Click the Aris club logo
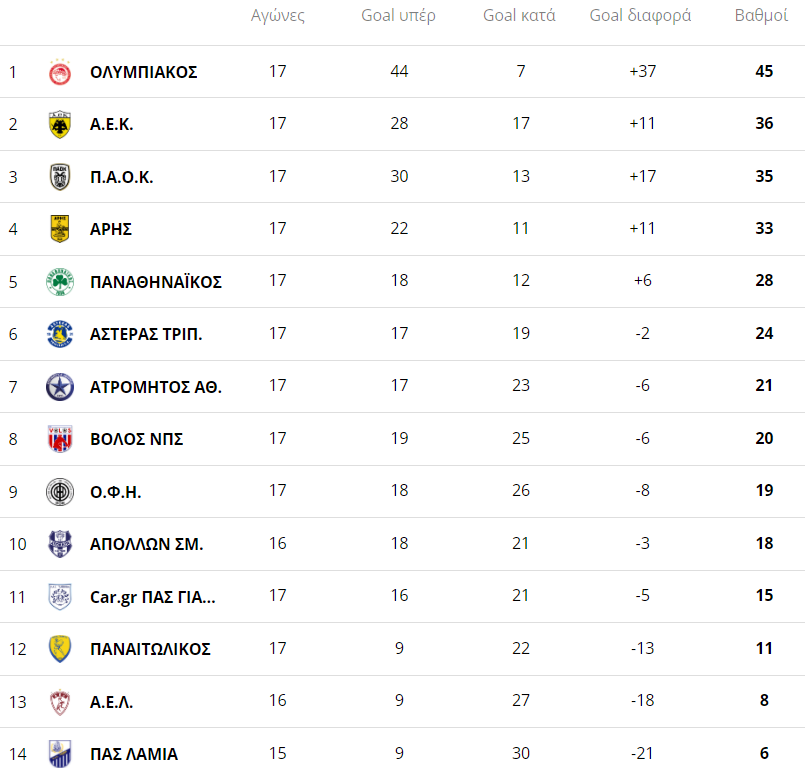 [60, 229]
